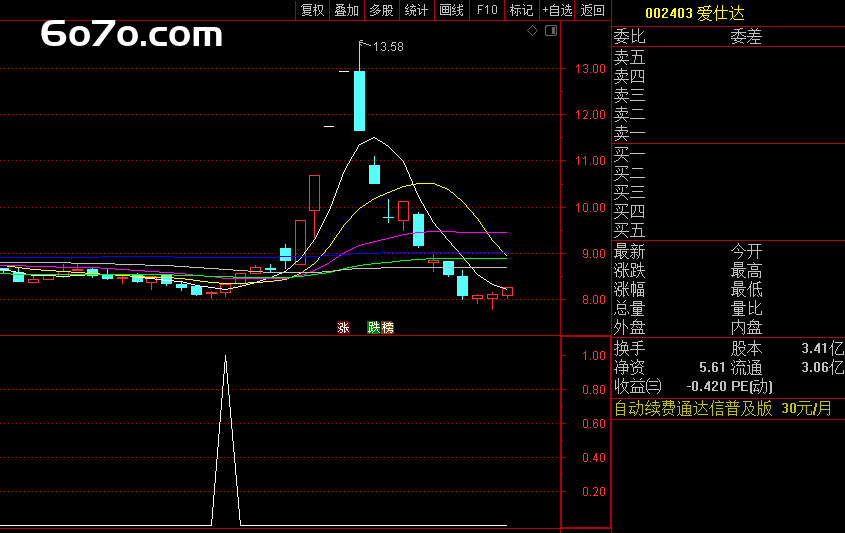Click the 股本 value 3.41亿
Image resolution: width=845 pixels, height=533 pixels.
(822, 349)
